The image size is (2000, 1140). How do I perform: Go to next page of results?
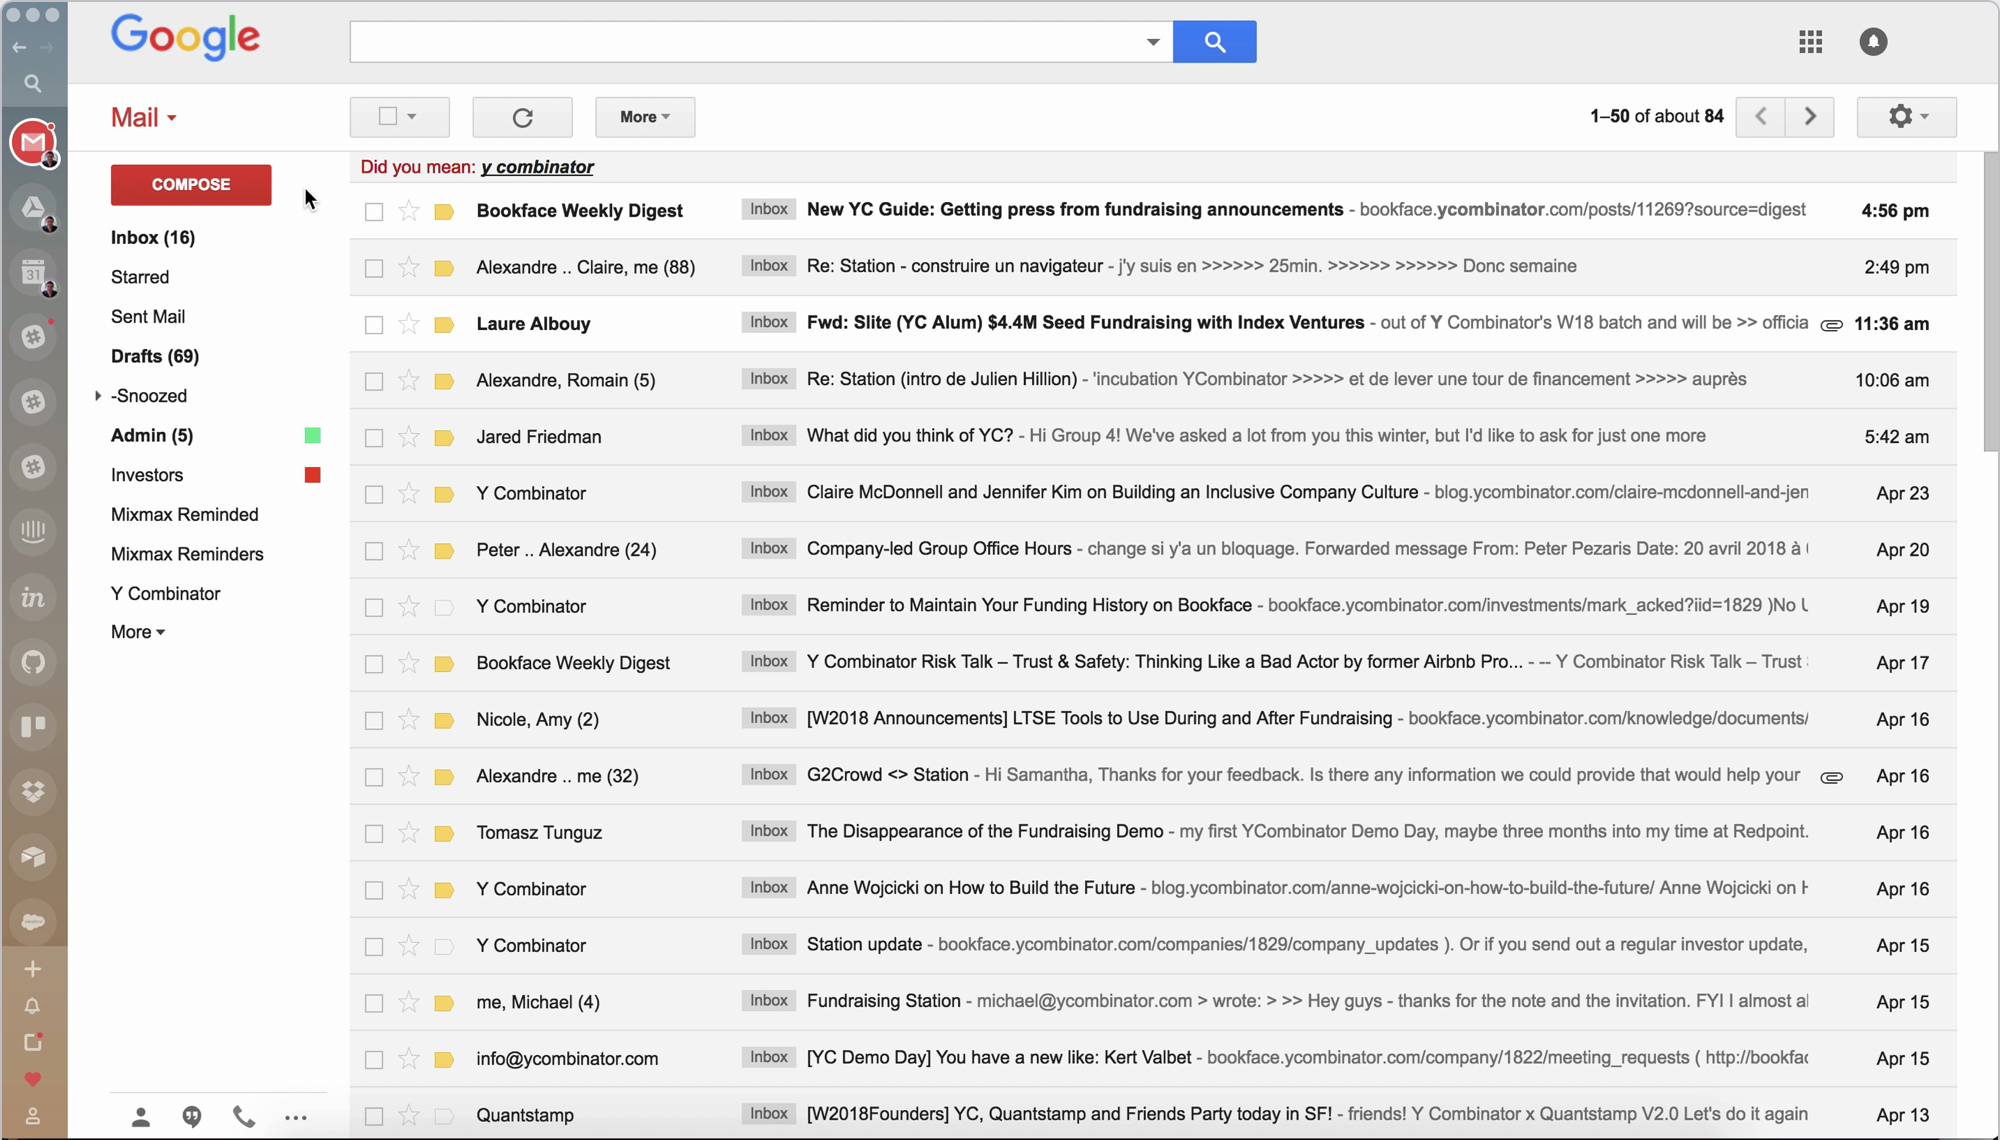1810,117
